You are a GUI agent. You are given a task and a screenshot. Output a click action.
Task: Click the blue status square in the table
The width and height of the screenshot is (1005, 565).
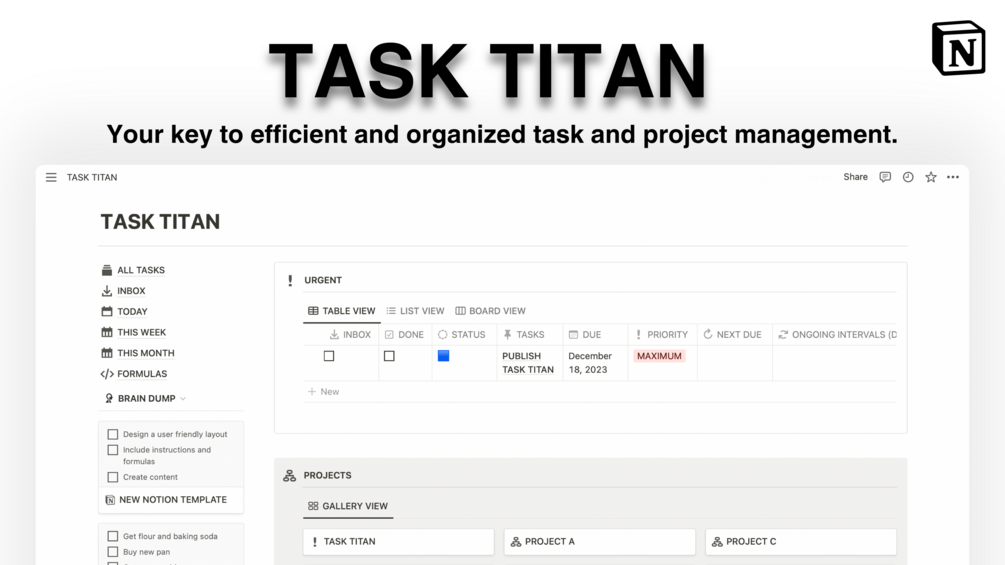(x=444, y=356)
